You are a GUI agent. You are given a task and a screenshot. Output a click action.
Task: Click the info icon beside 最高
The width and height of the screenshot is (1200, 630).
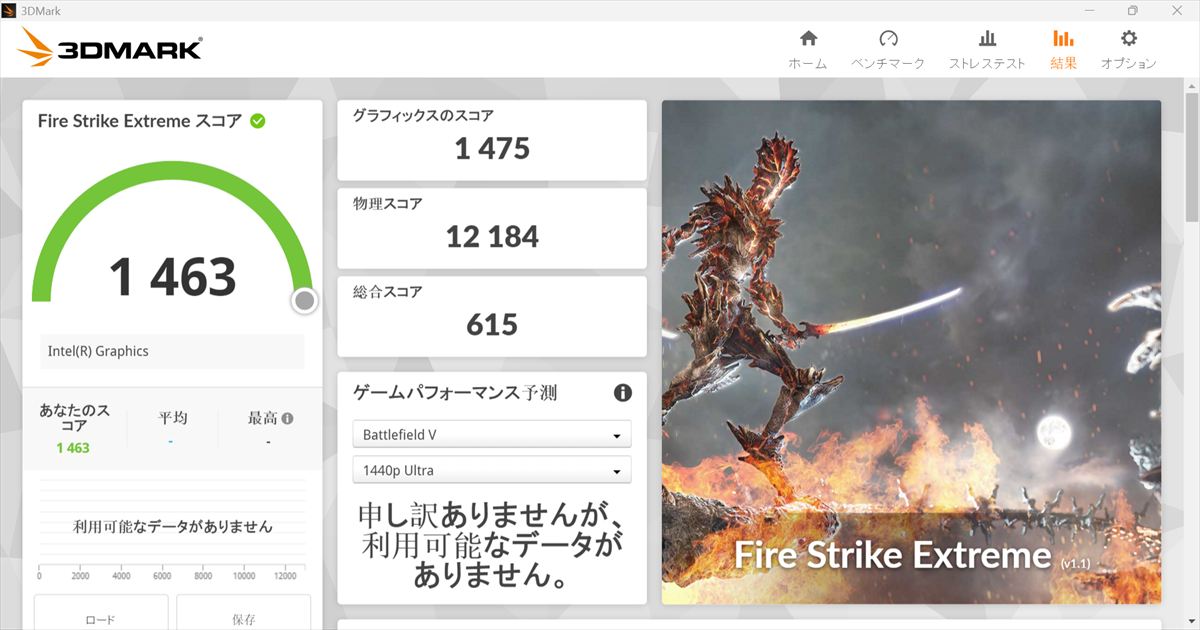click(x=287, y=419)
